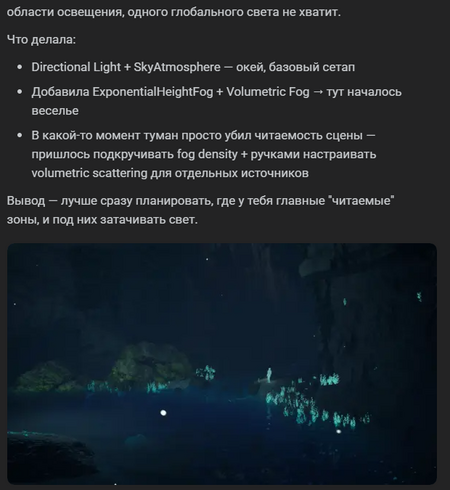Image resolution: width=450 pixels, height=490 pixels.
Task: Click the 'volumetric scattering' phrase
Action: click(89, 173)
